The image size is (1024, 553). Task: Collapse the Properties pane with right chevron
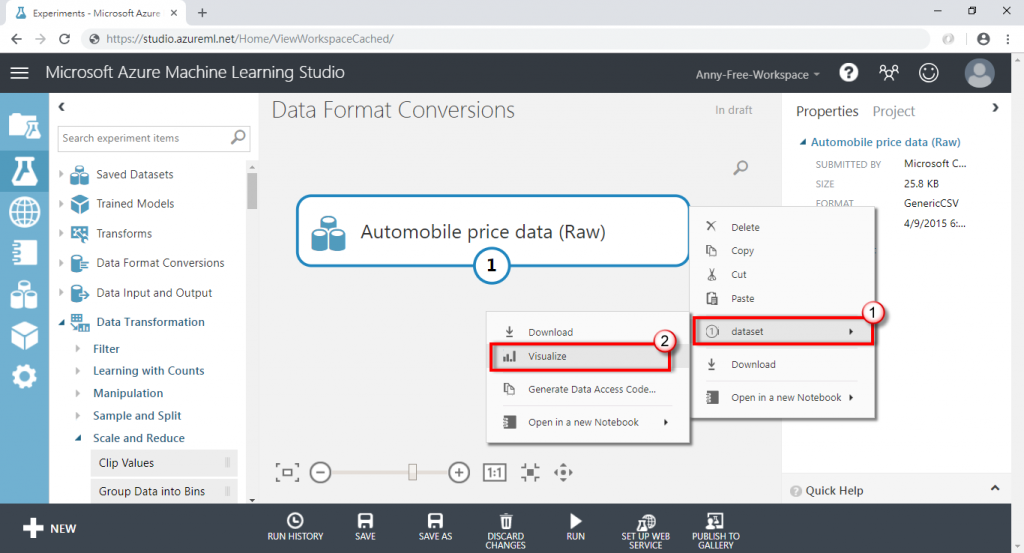click(x=995, y=108)
